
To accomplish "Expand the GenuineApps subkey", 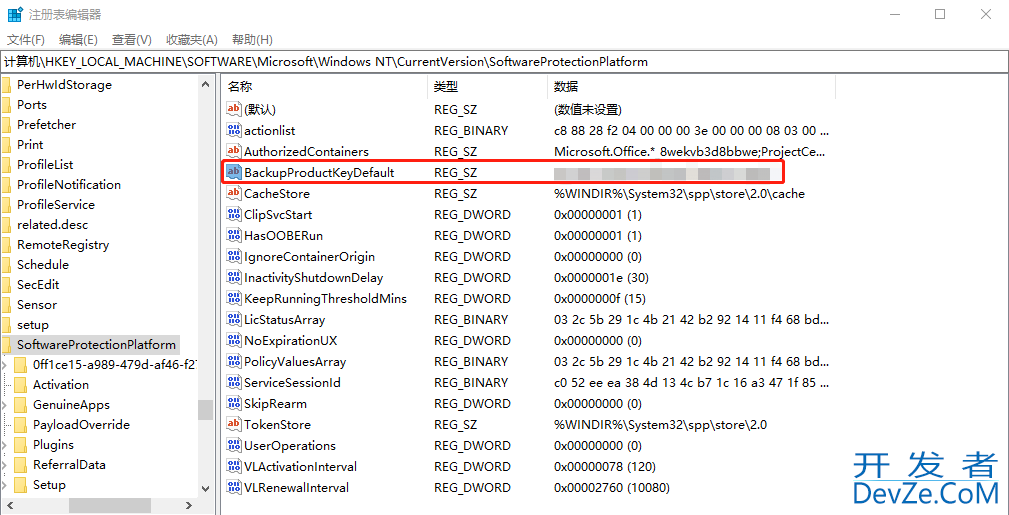I will point(5,405).
